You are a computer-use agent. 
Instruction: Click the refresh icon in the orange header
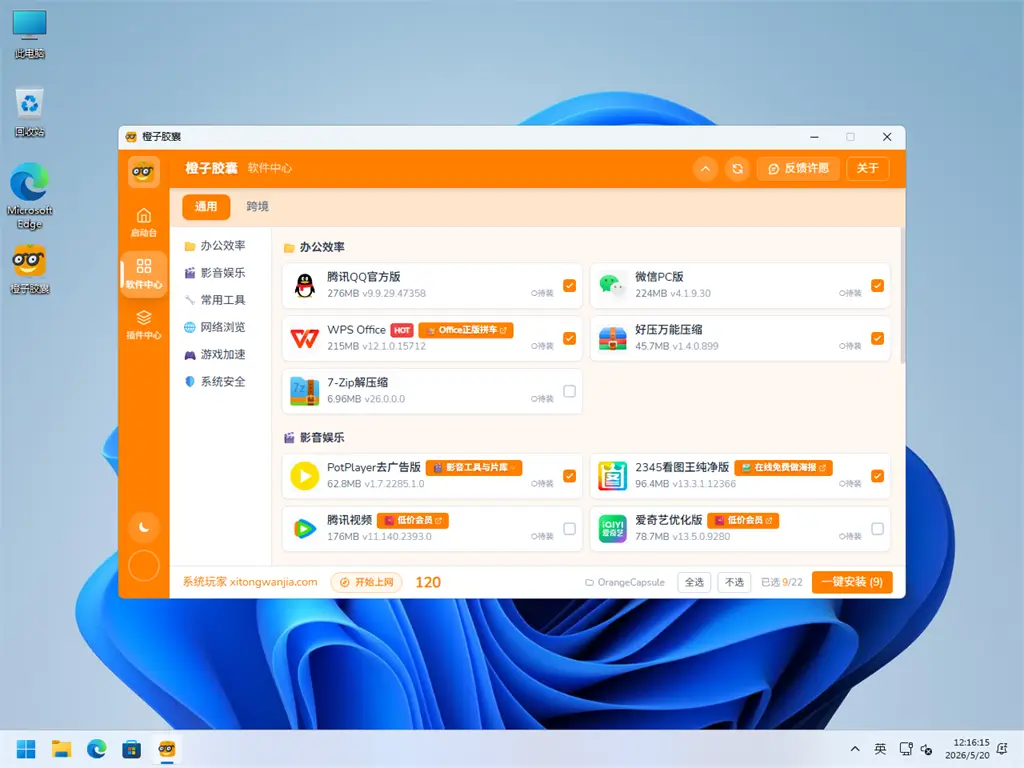point(737,168)
